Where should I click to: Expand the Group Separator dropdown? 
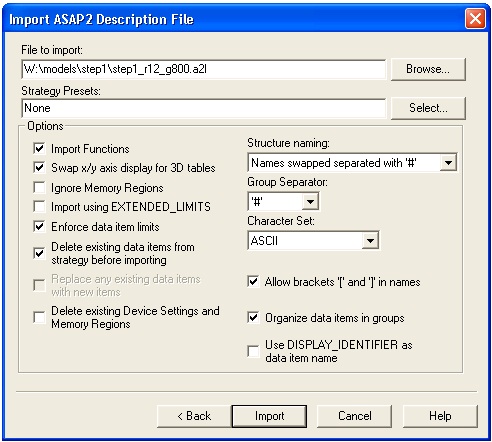click(310, 201)
